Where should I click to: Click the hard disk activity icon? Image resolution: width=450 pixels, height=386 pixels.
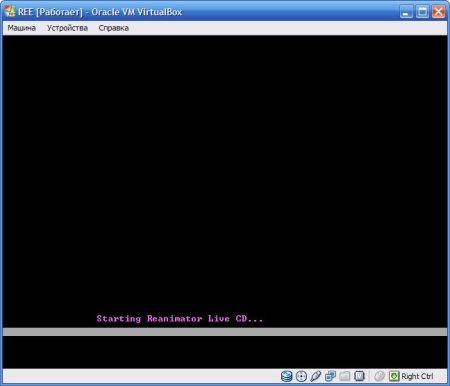tap(286, 376)
